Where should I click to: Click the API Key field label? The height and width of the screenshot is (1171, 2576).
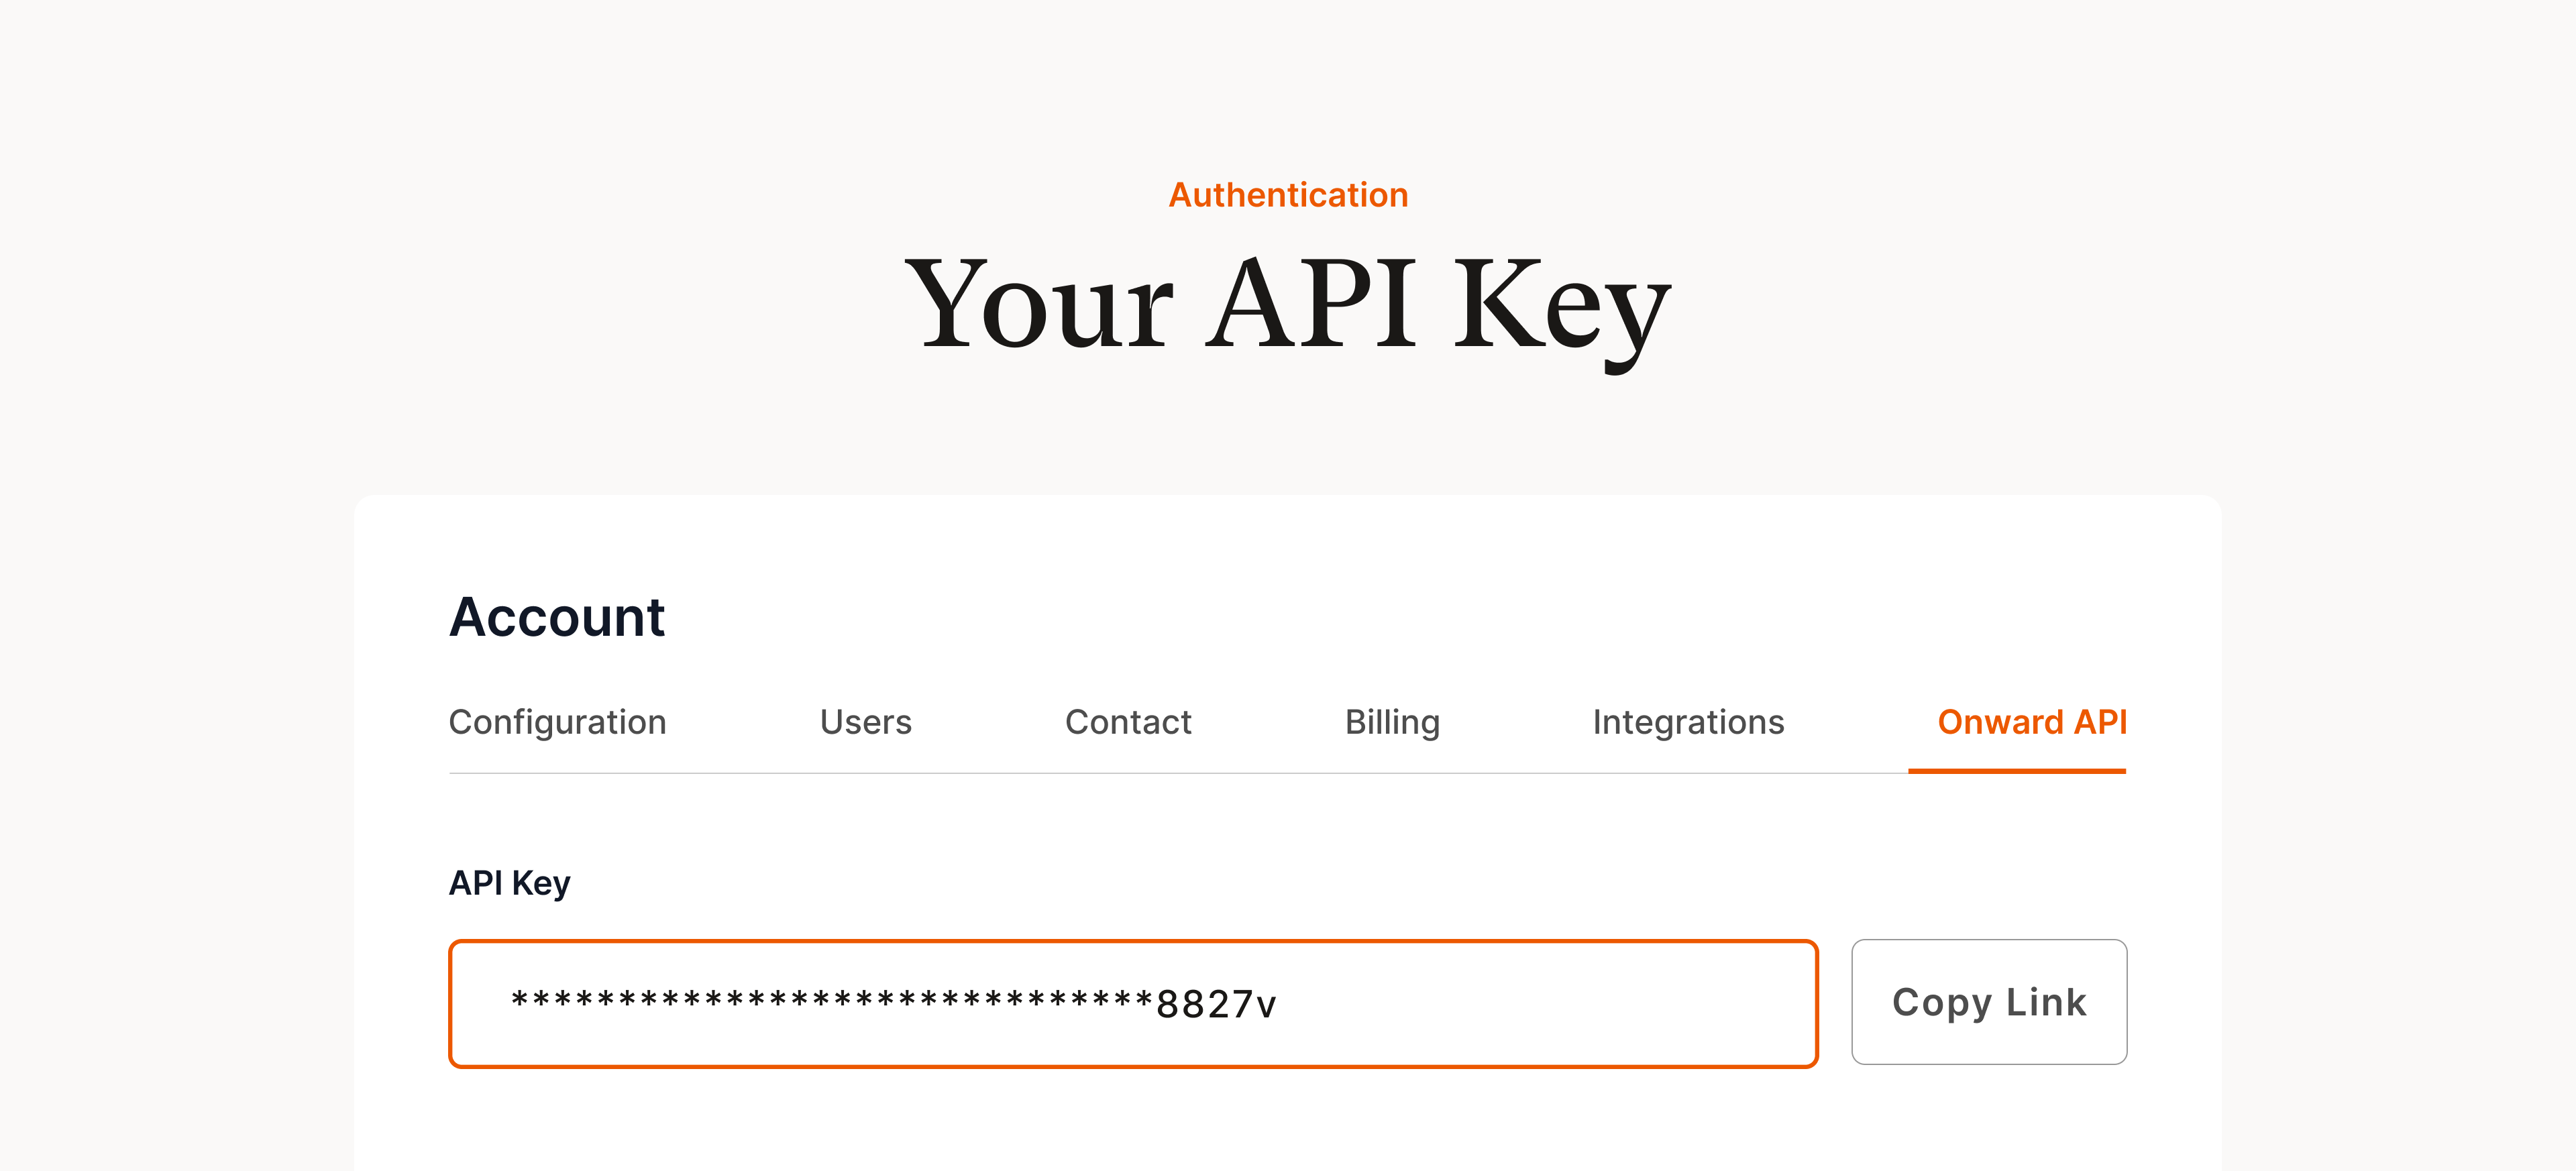click(509, 883)
